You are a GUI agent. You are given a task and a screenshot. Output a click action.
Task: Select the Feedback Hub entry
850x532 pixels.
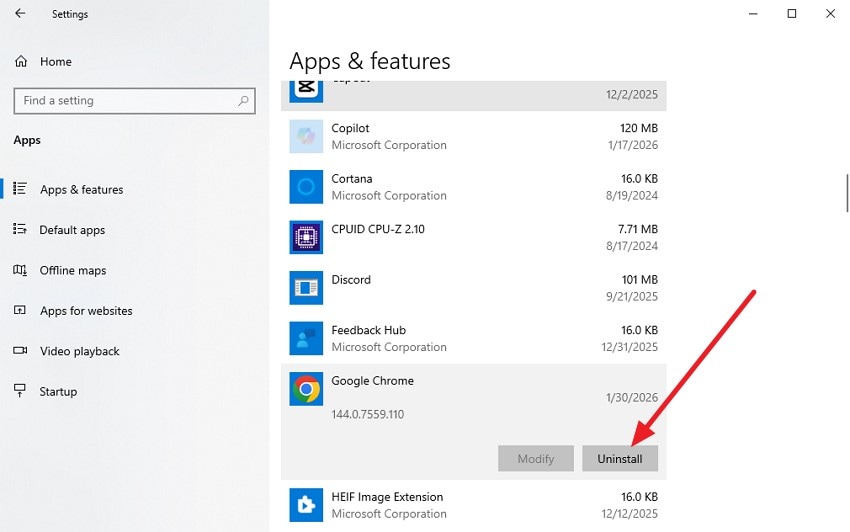coord(369,330)
